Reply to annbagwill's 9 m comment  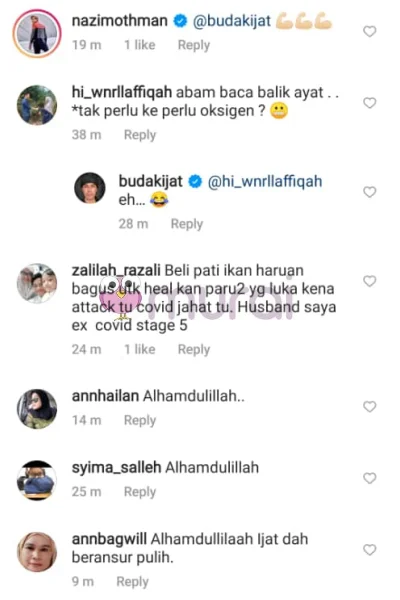coord(132,582)
